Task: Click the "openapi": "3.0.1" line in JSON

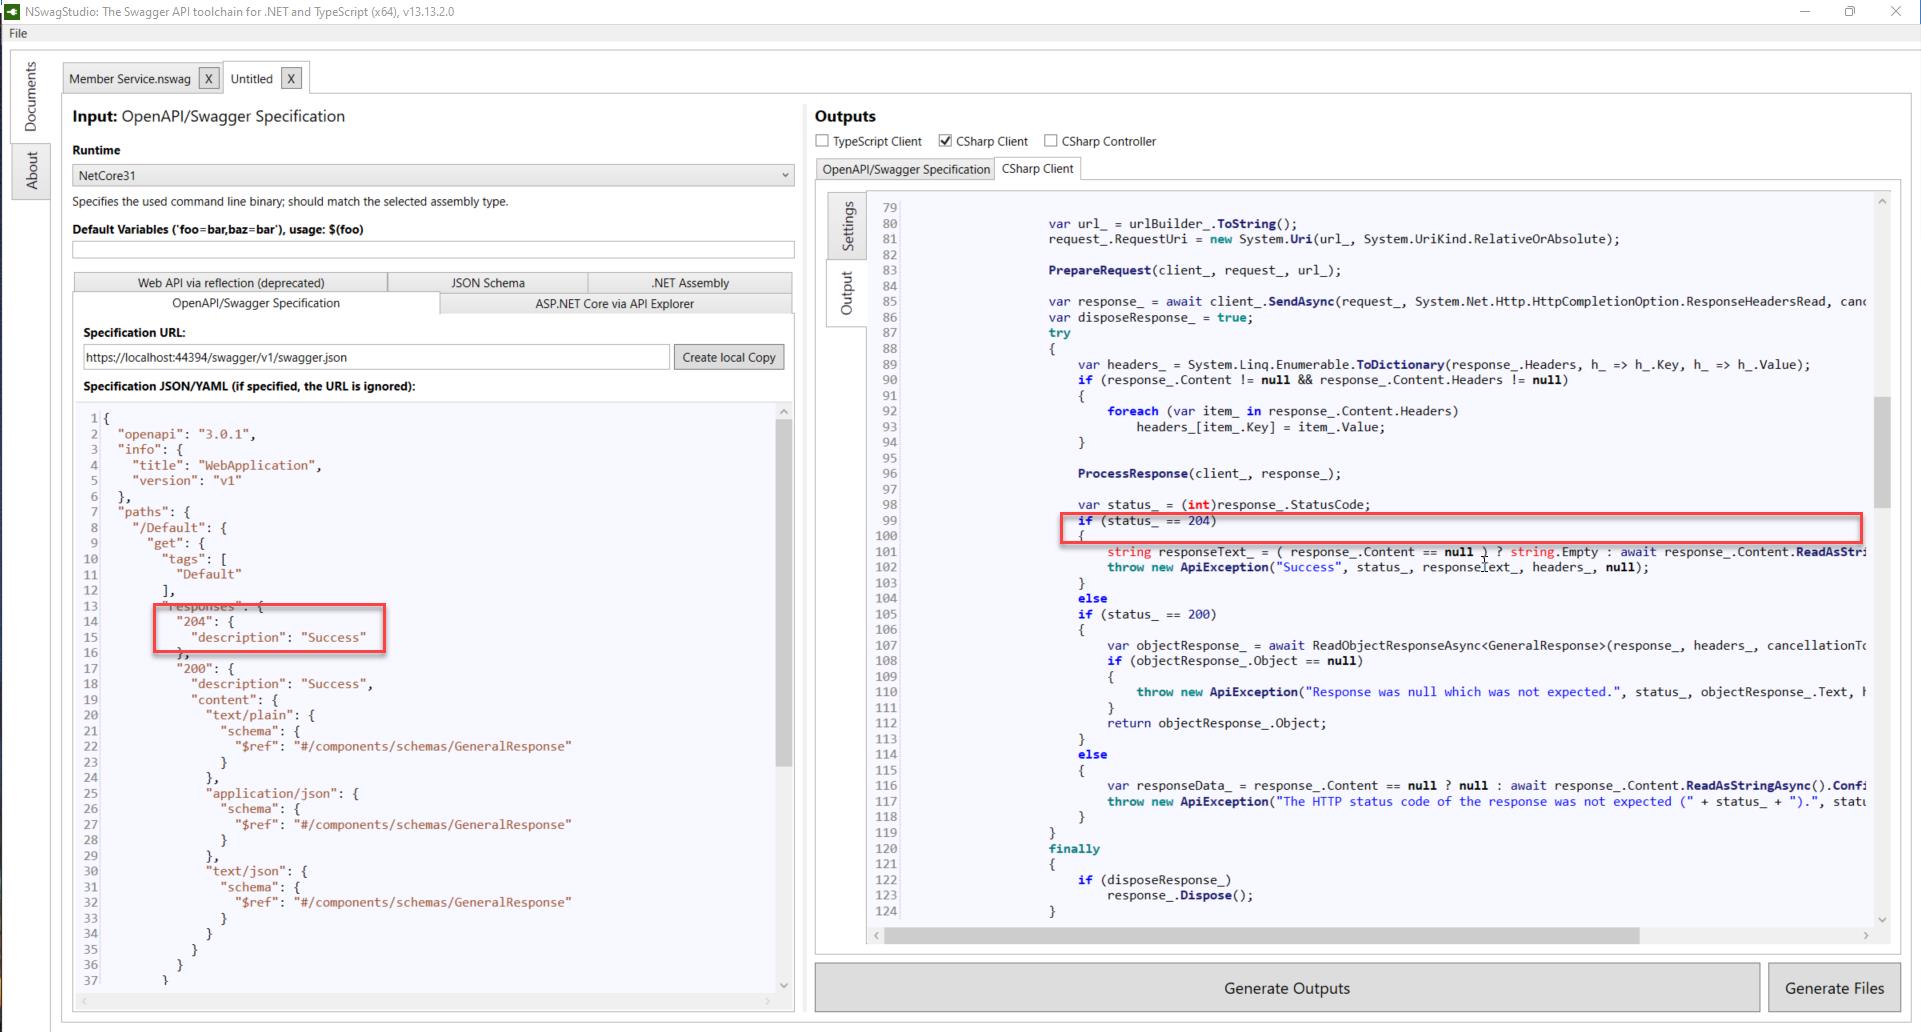Action: click(187, 434)
